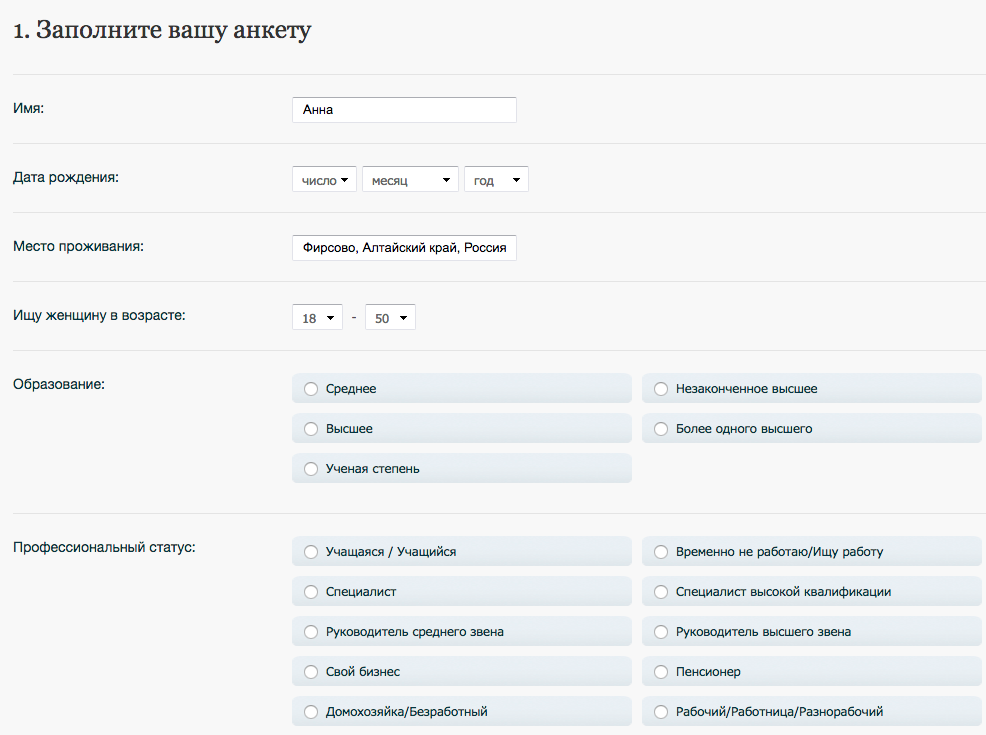This screenshot has width=986, height=735.
Task: Select Домохозяйка/Безработный status option
Action: point(462,712)
